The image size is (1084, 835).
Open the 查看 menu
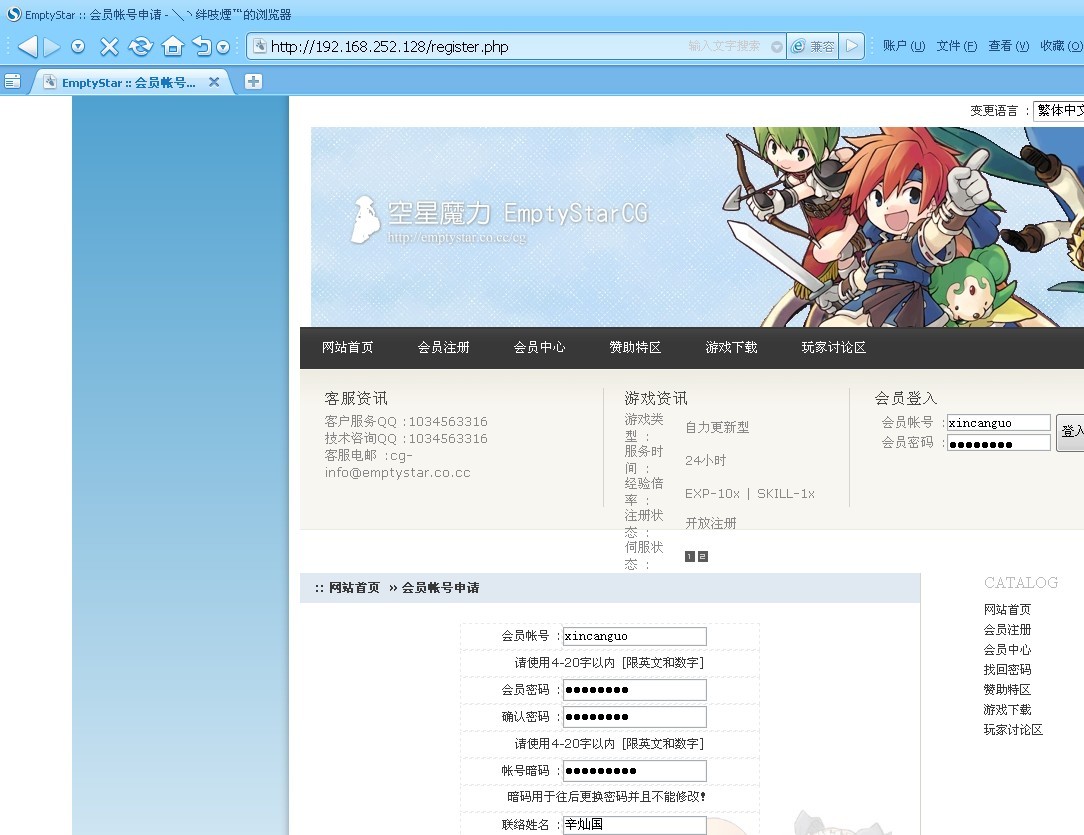tap(1008, 46)
